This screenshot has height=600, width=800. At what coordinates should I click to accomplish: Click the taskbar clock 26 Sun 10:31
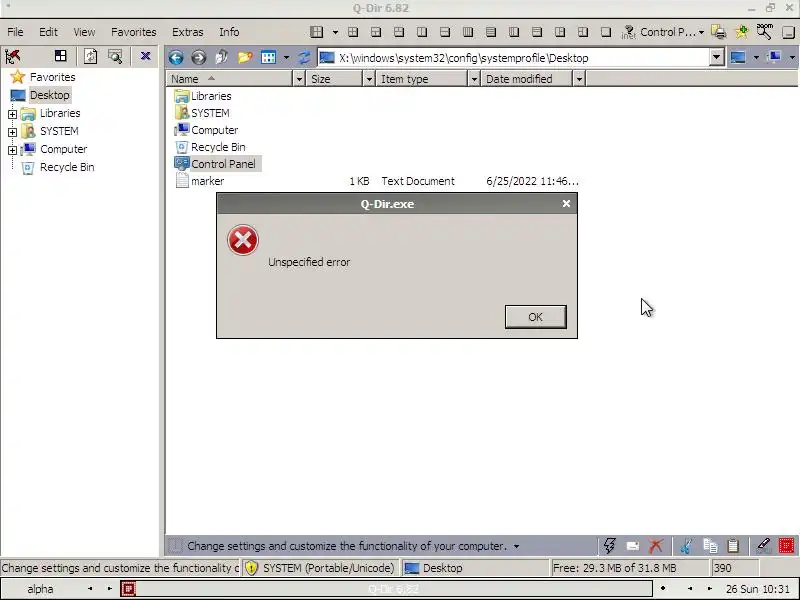coord(758,589)
